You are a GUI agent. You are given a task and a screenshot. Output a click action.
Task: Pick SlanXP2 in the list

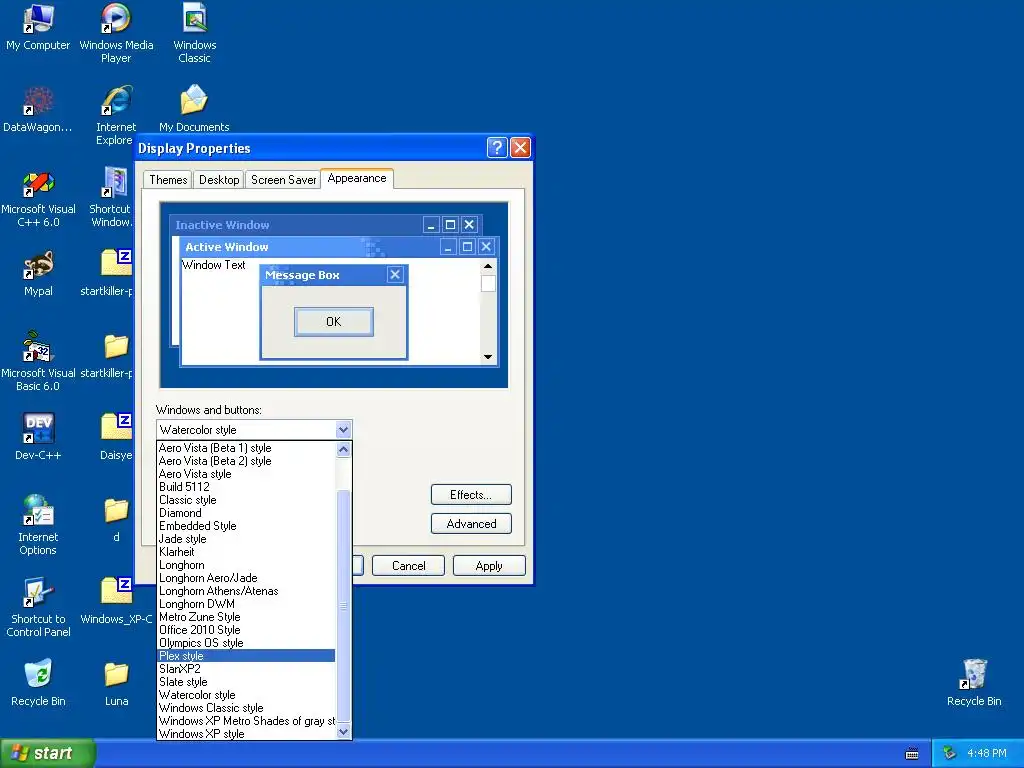point(247,669)
